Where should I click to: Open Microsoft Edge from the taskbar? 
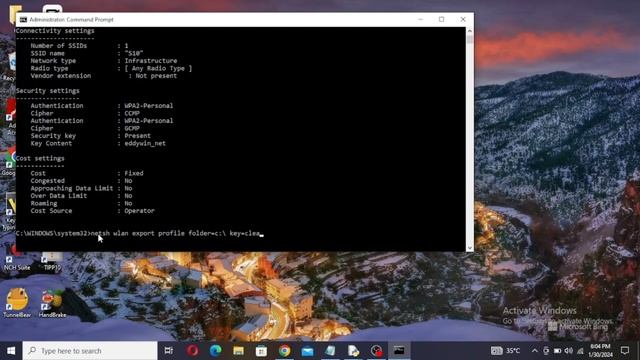[x=216, y=351]
